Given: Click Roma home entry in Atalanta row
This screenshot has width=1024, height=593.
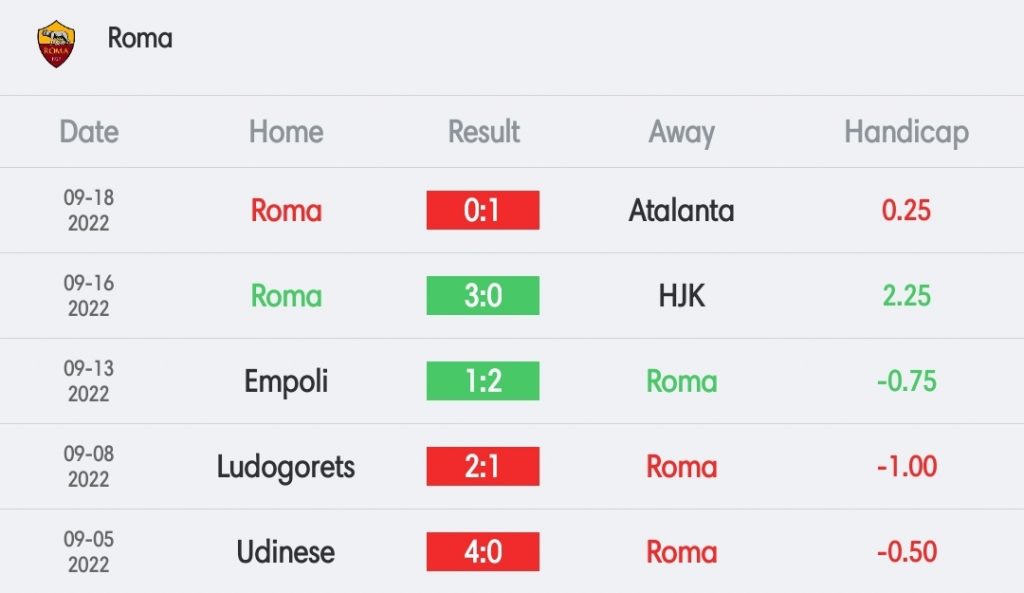Looking at the screenshot, I should click(x=286, y=210).
